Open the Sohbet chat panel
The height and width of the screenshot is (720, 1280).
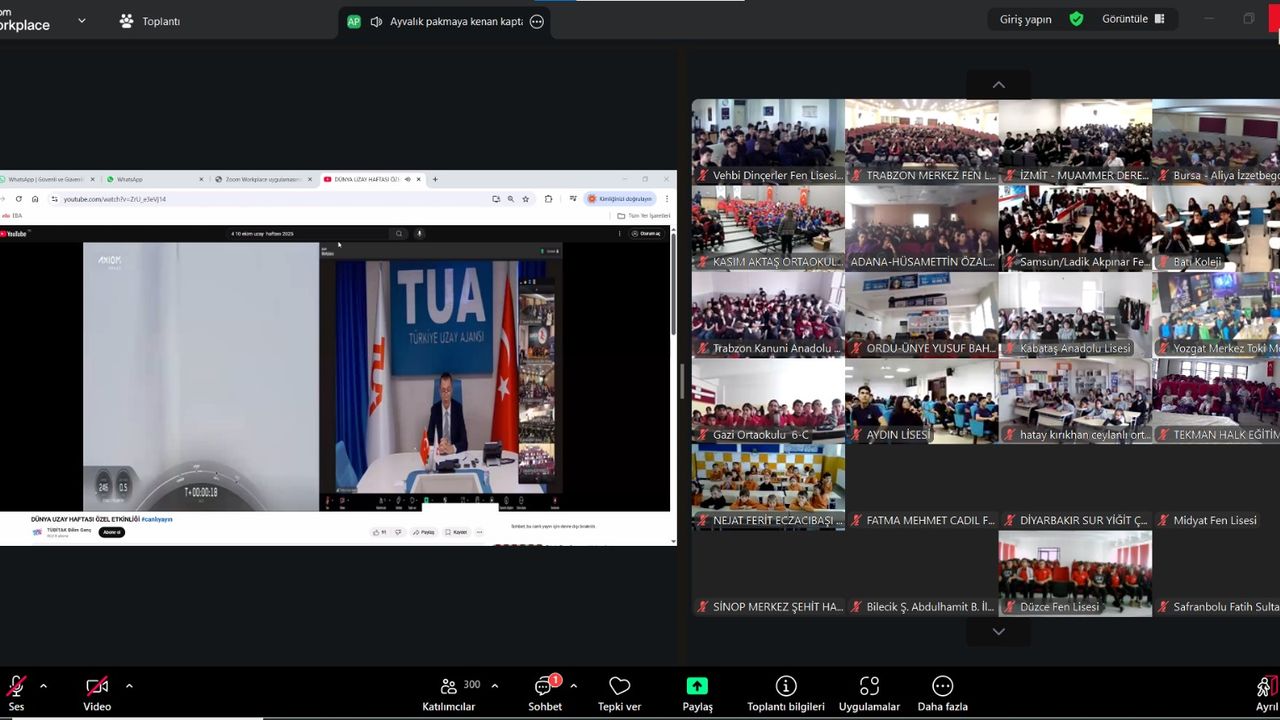(544, 694)
